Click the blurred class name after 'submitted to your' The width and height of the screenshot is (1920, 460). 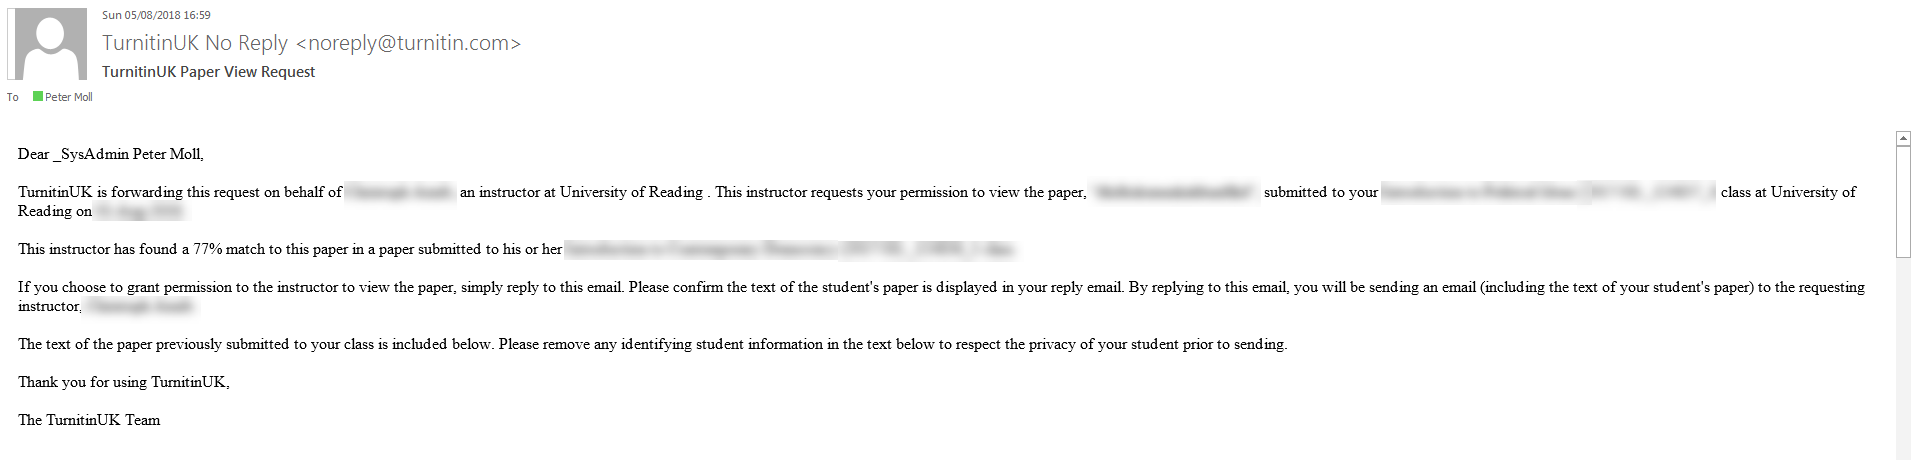coord(1548,192)
